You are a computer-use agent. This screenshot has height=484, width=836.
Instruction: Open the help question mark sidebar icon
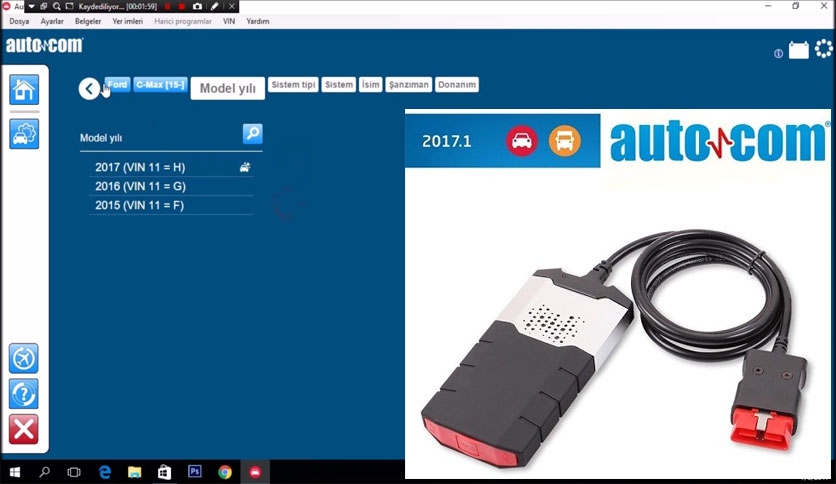(23, 394)
